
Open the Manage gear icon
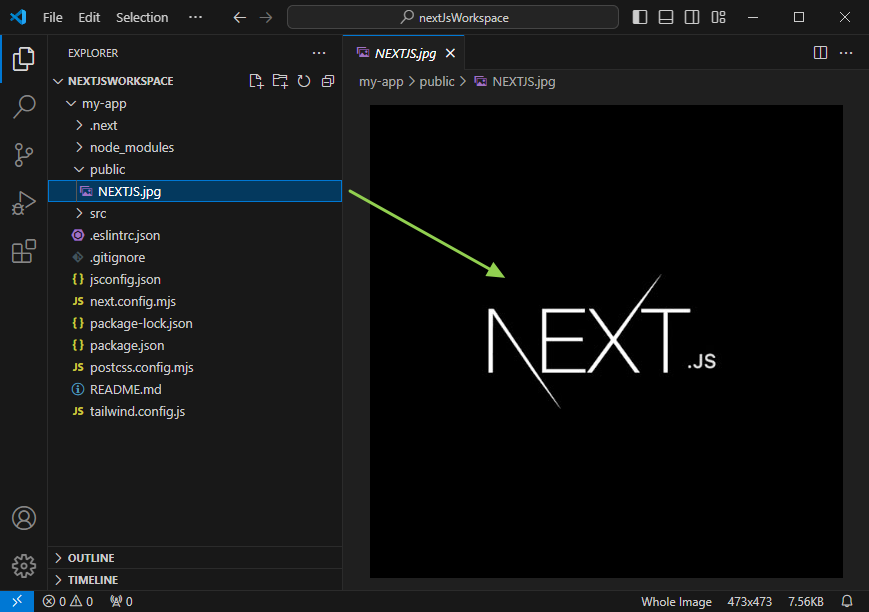tap(24, 566)
